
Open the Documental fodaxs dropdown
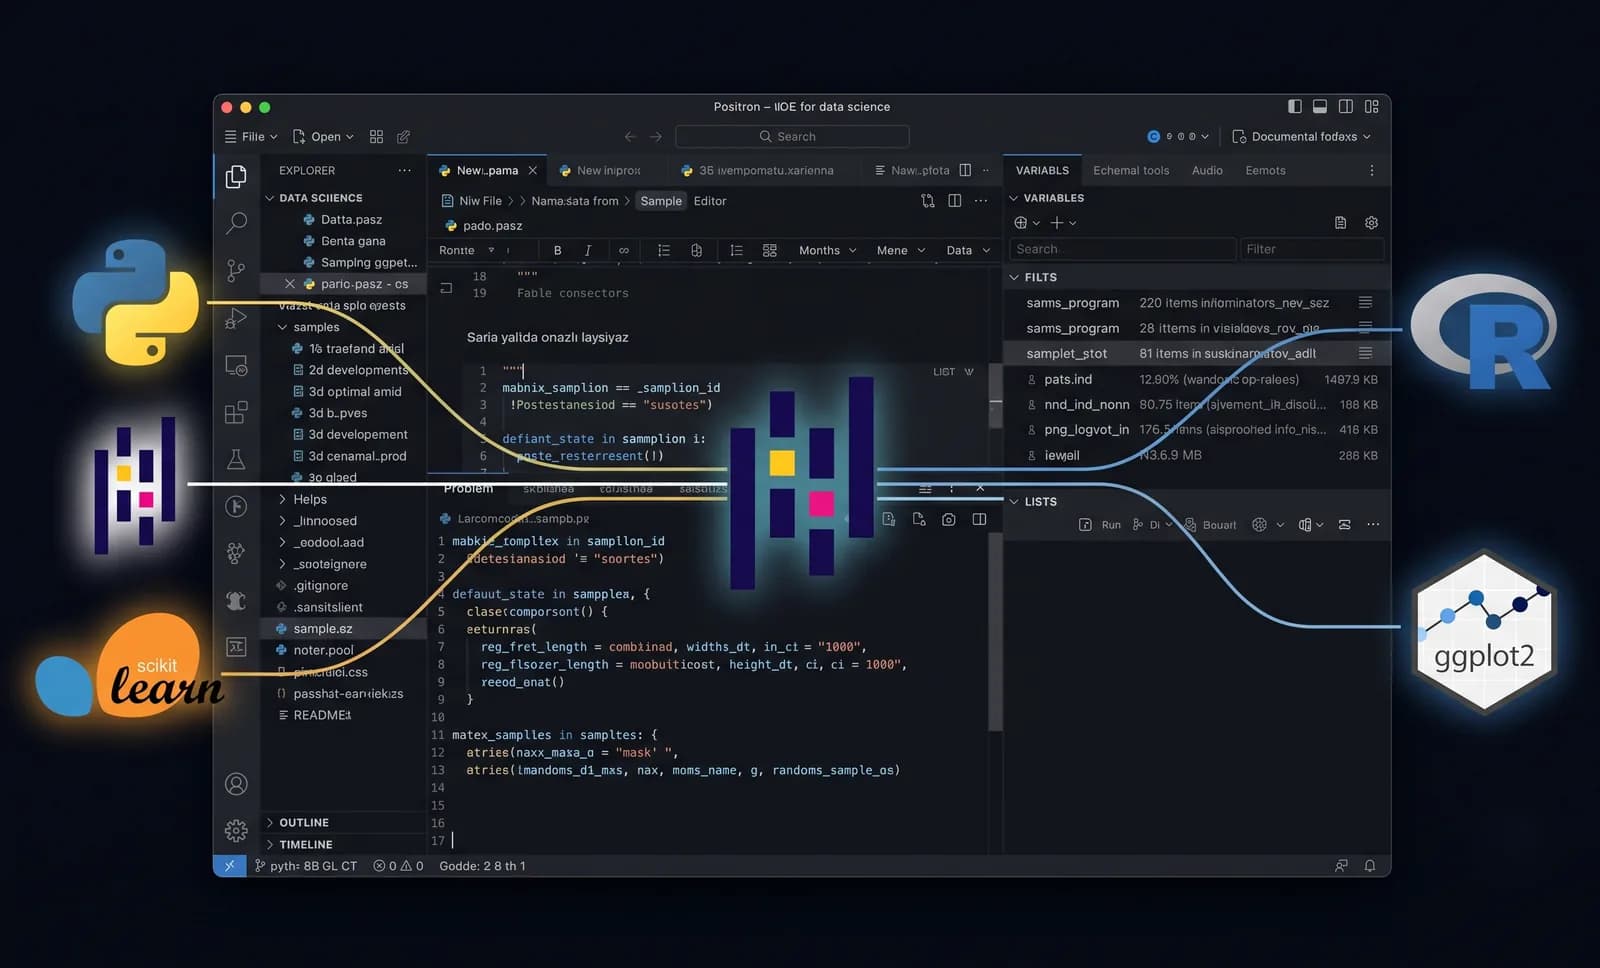tap(1301, 137)
